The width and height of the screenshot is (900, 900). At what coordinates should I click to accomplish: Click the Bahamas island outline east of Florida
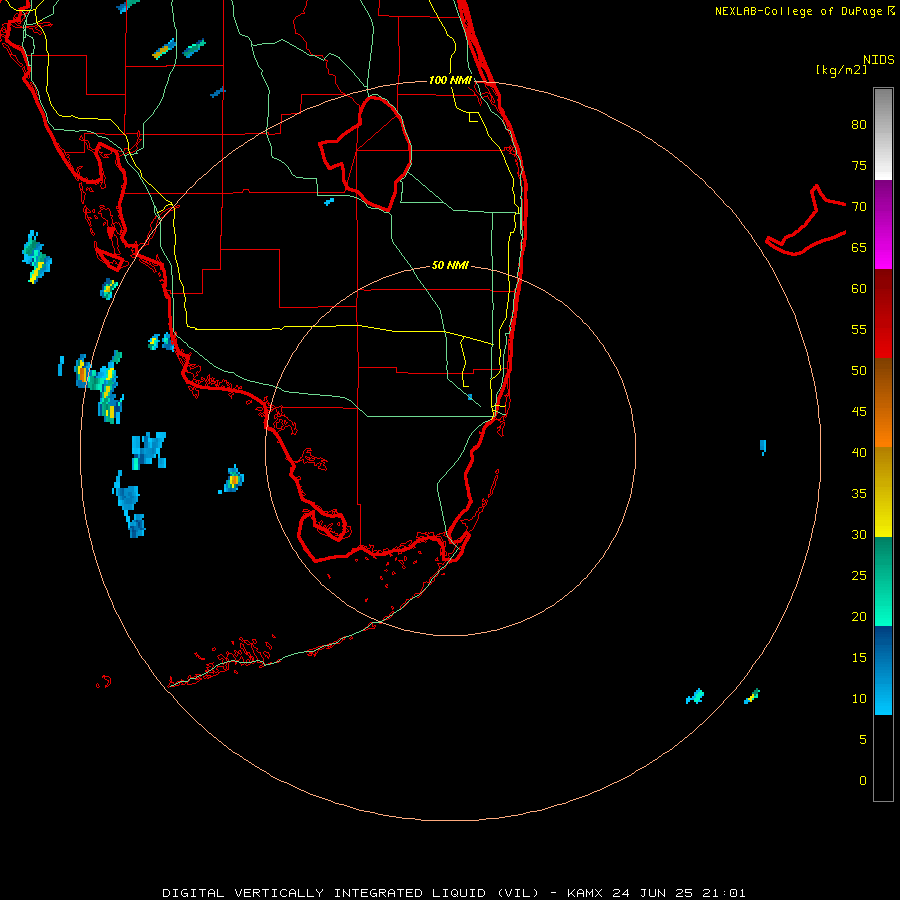pos(806,220)
